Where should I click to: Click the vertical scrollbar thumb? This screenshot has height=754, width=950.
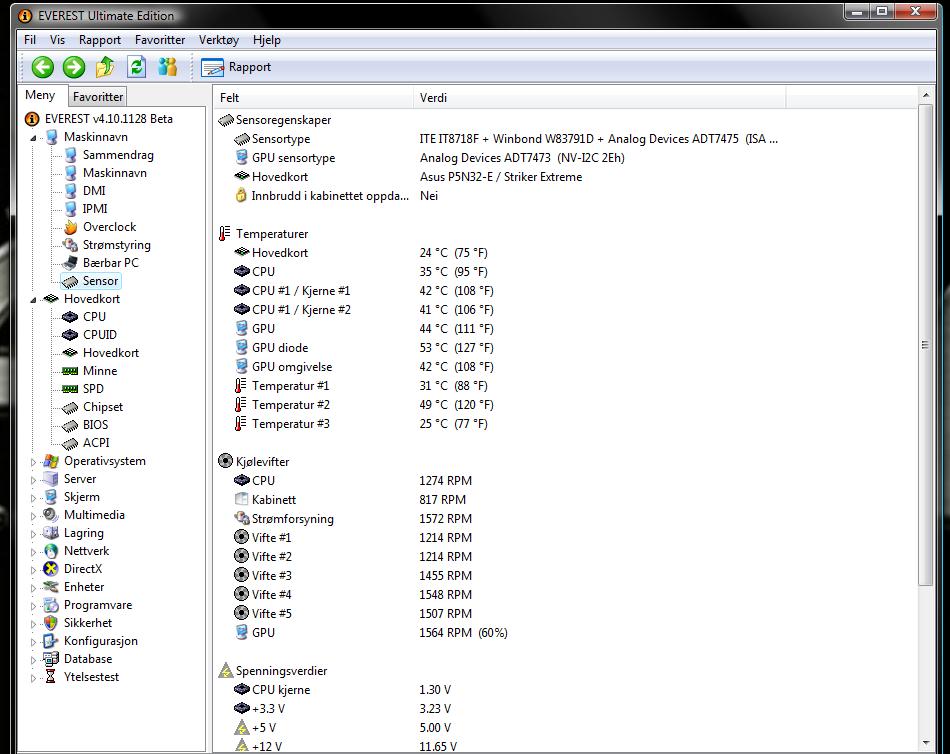[925, 345]
